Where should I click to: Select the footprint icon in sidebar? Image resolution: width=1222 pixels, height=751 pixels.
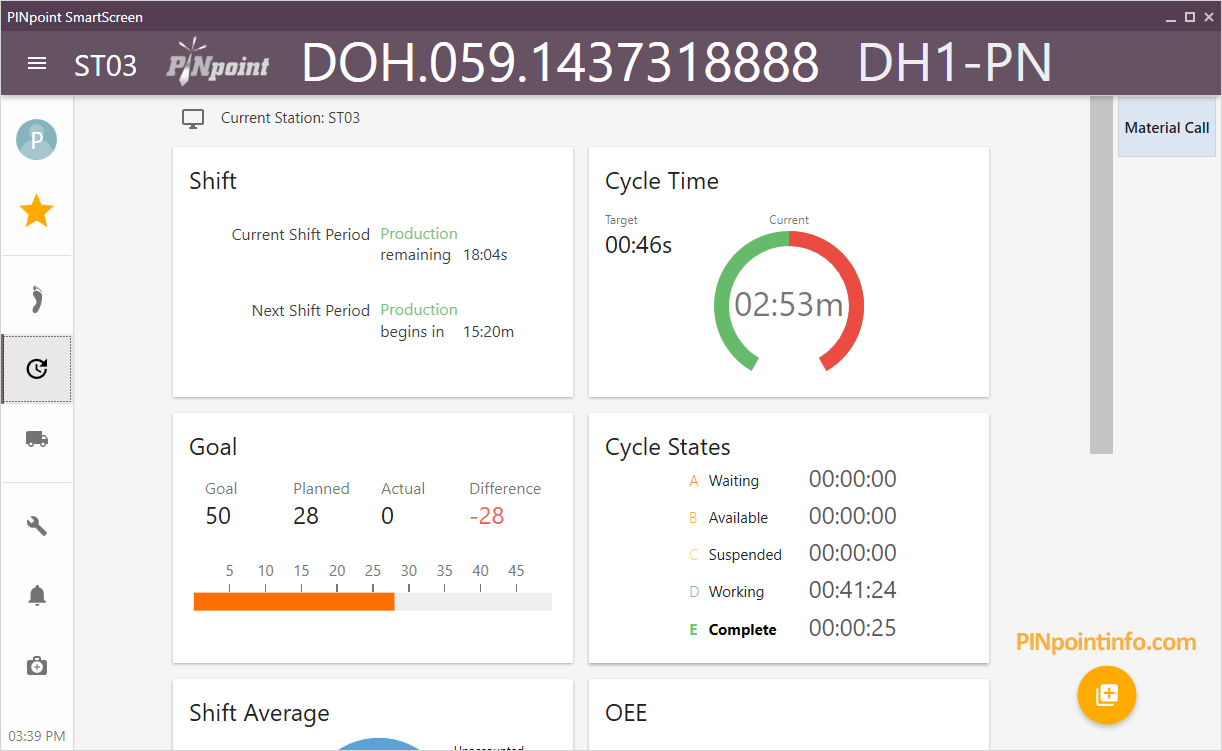click(36, 298)
